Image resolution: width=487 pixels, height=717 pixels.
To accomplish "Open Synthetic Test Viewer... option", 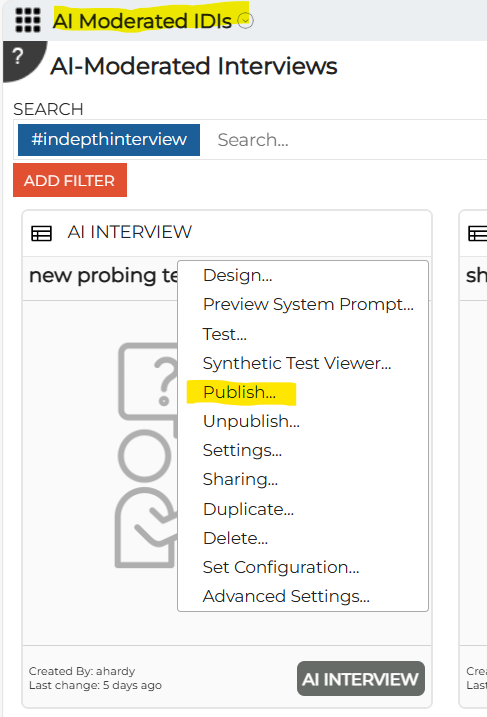I will (297, 363).
